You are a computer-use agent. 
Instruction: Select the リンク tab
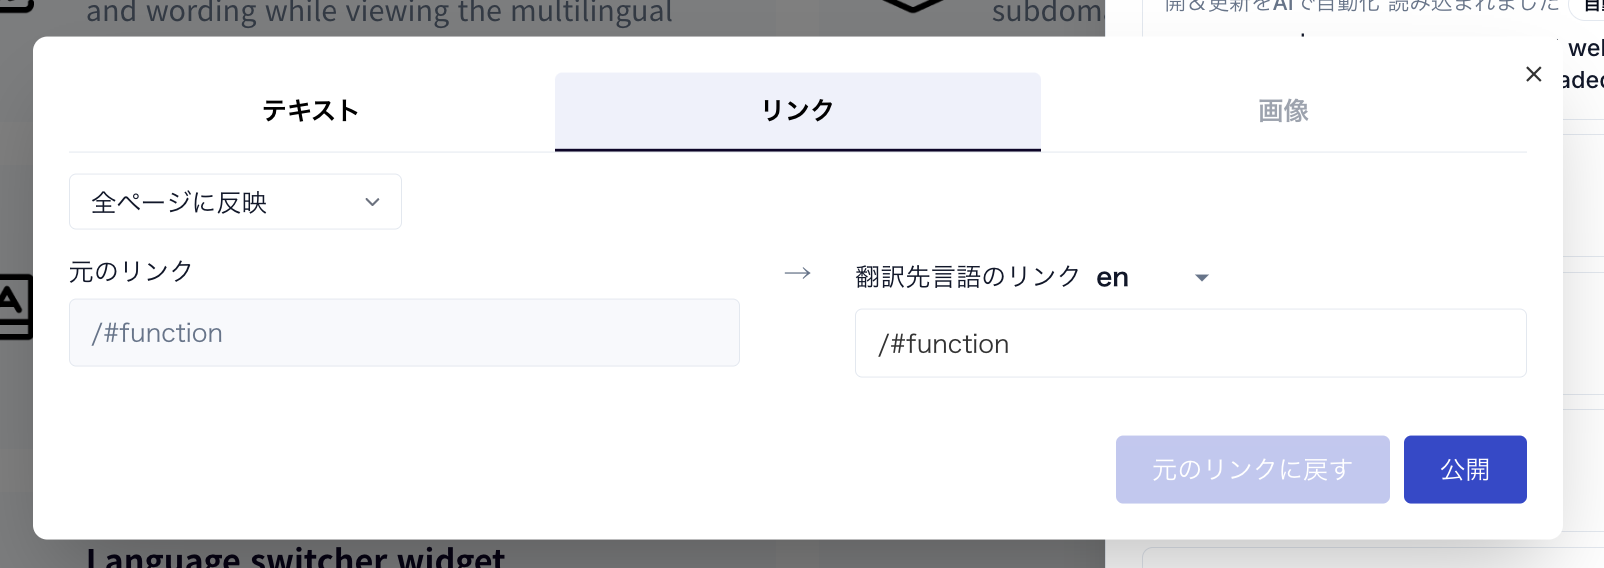pyautogui.click(x=798, y=111)
